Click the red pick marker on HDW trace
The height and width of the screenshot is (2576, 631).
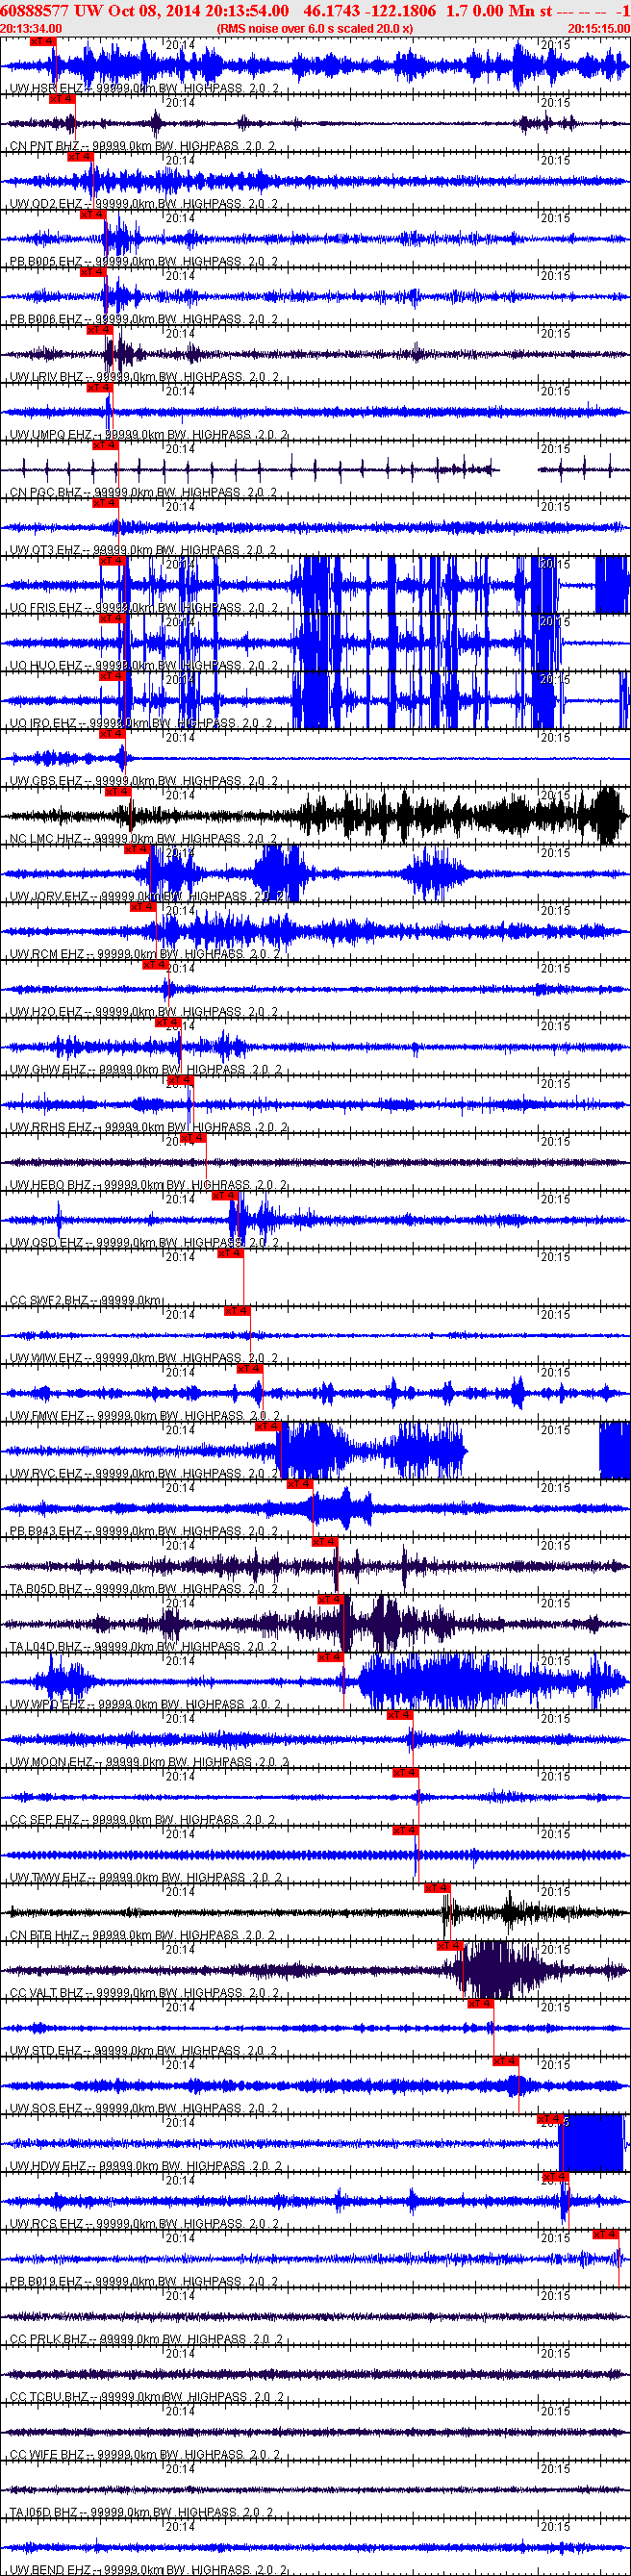[549, 2120]
